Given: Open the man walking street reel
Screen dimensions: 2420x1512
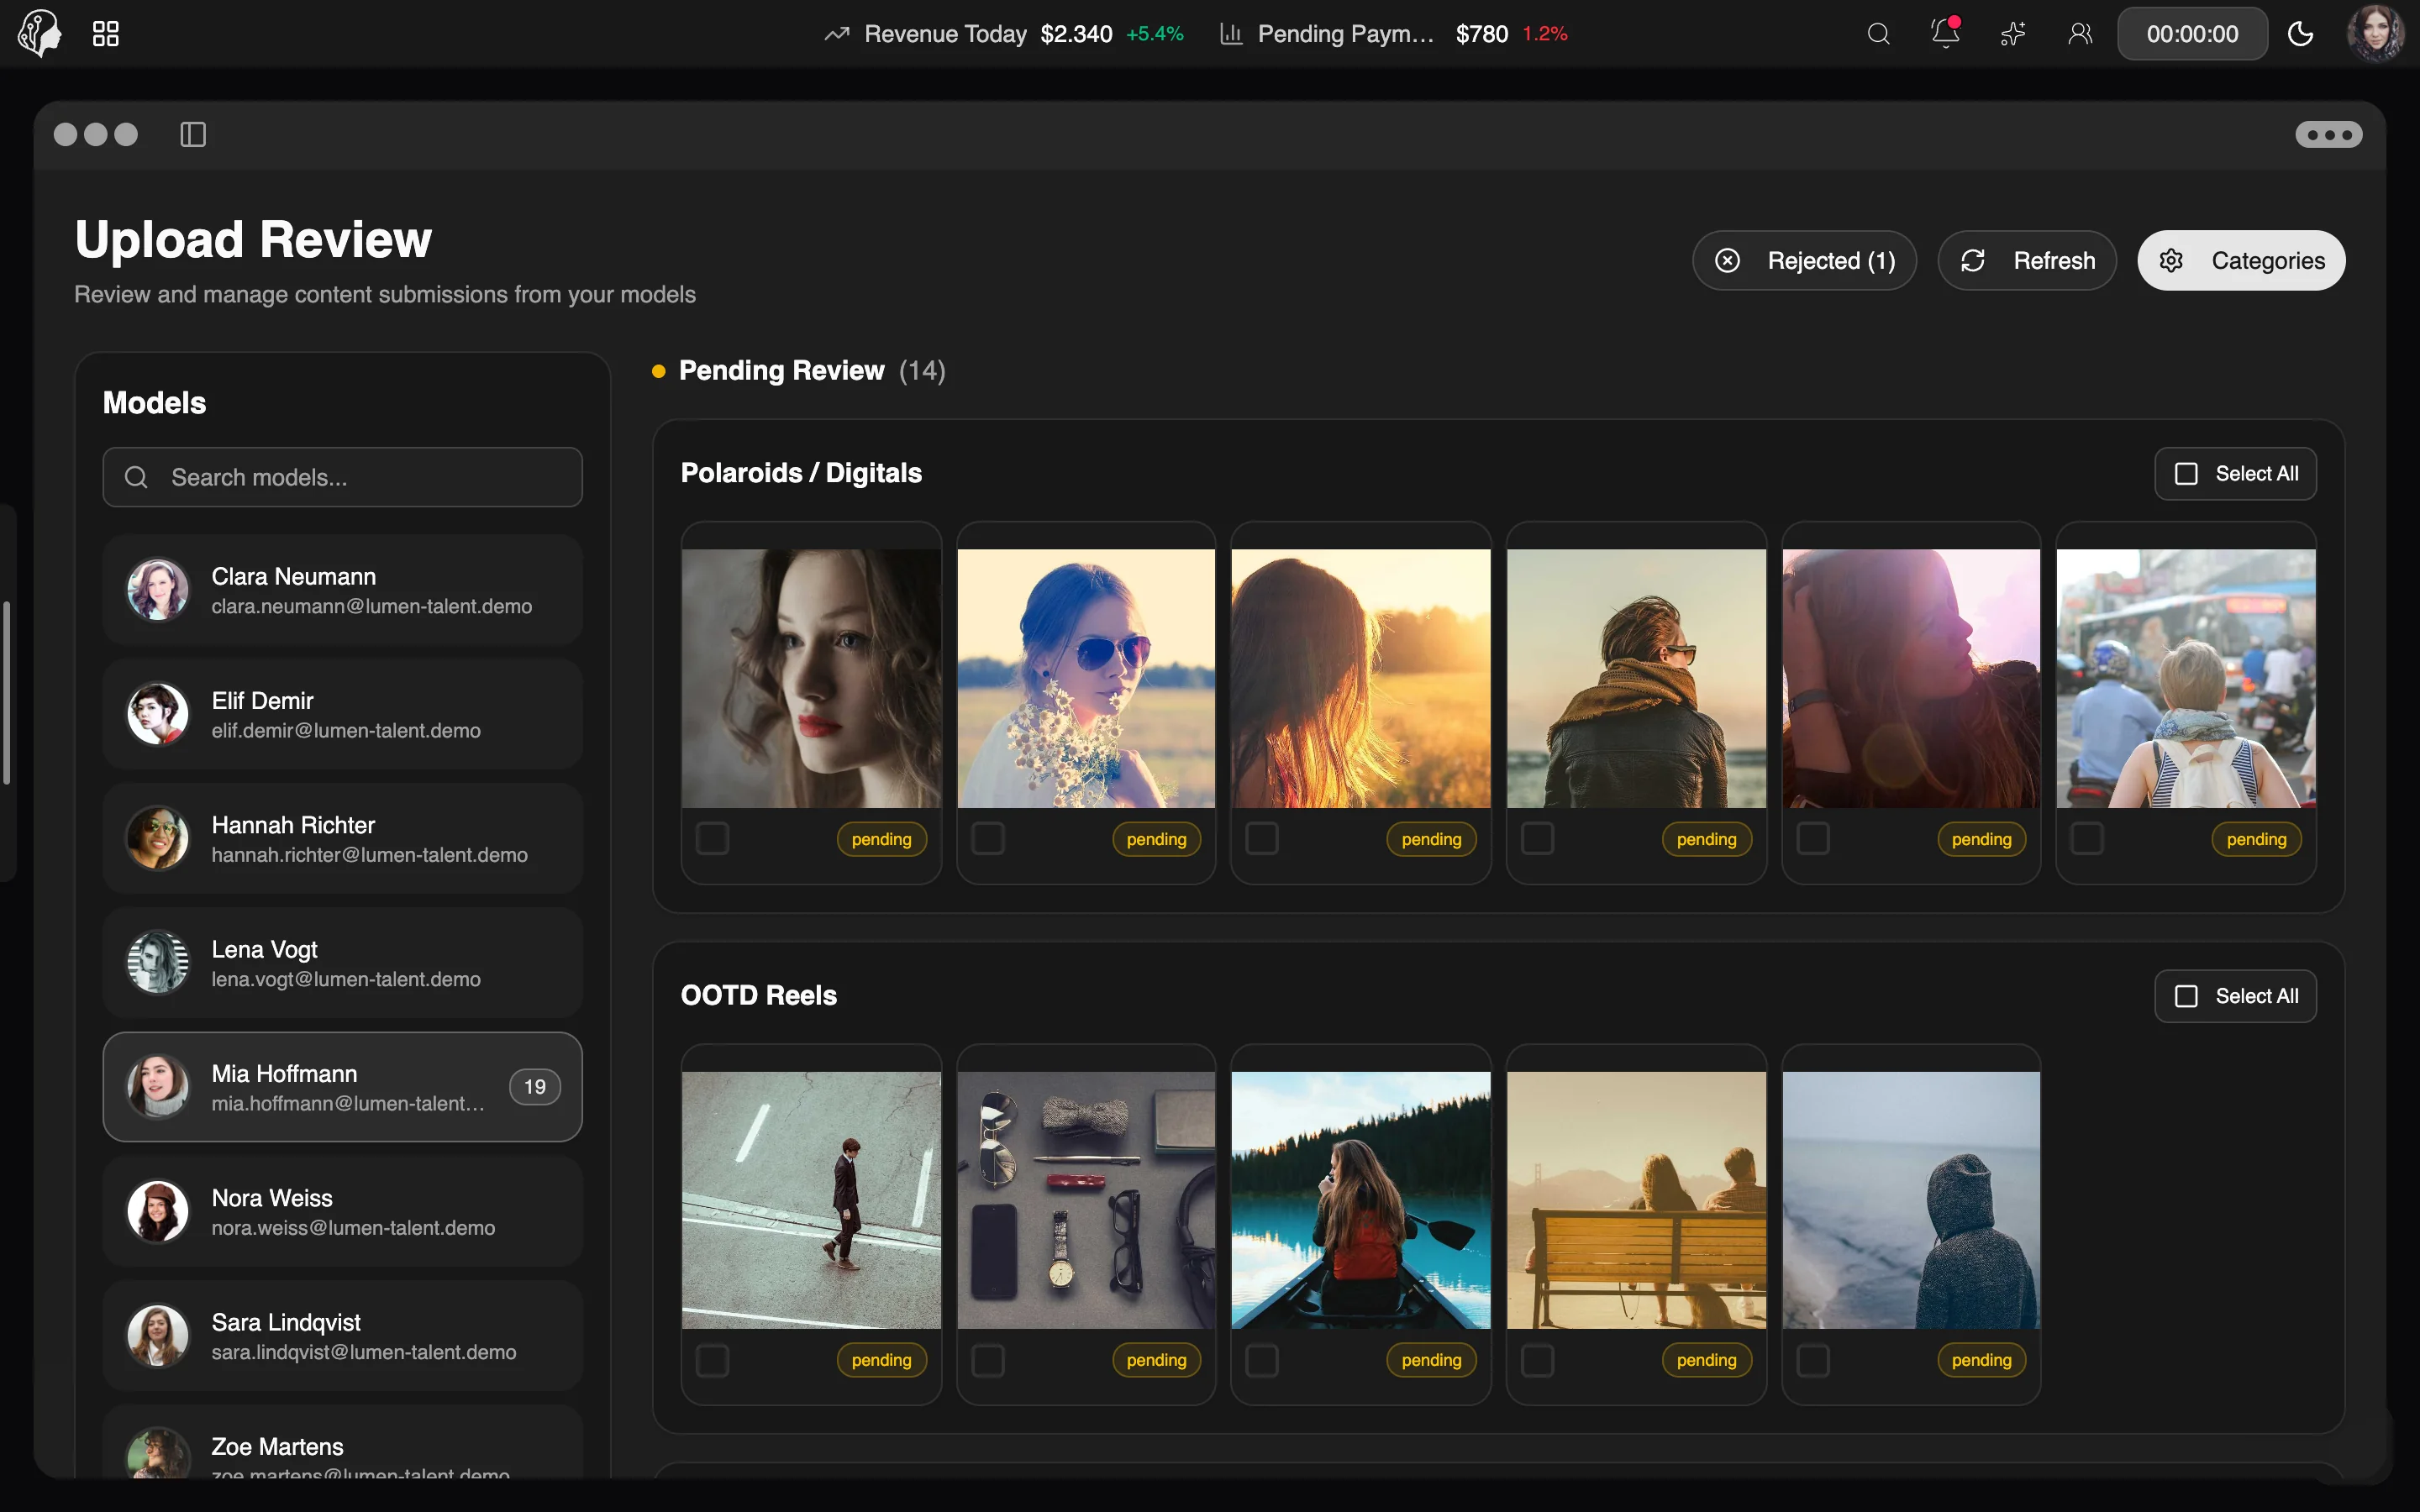Looking at the screenshot, I should (x=811, y=1200).
